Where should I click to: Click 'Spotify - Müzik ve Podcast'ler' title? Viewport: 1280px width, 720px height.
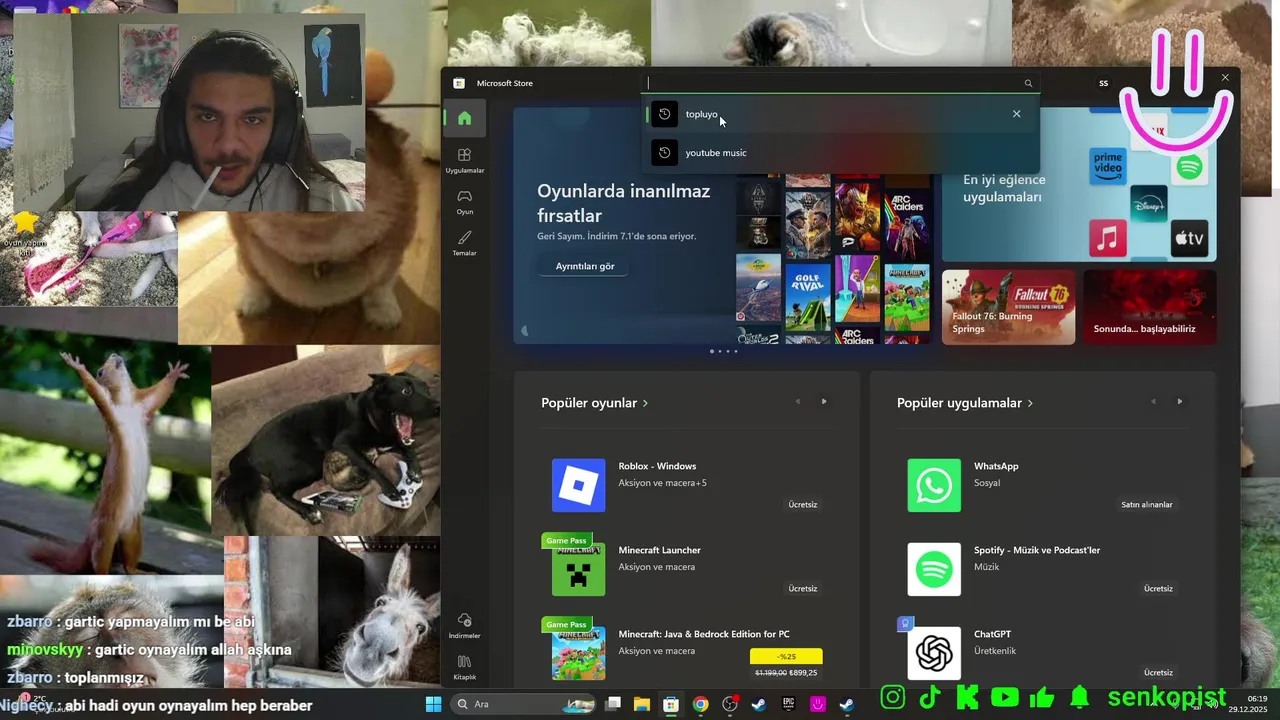point(1037,550)
